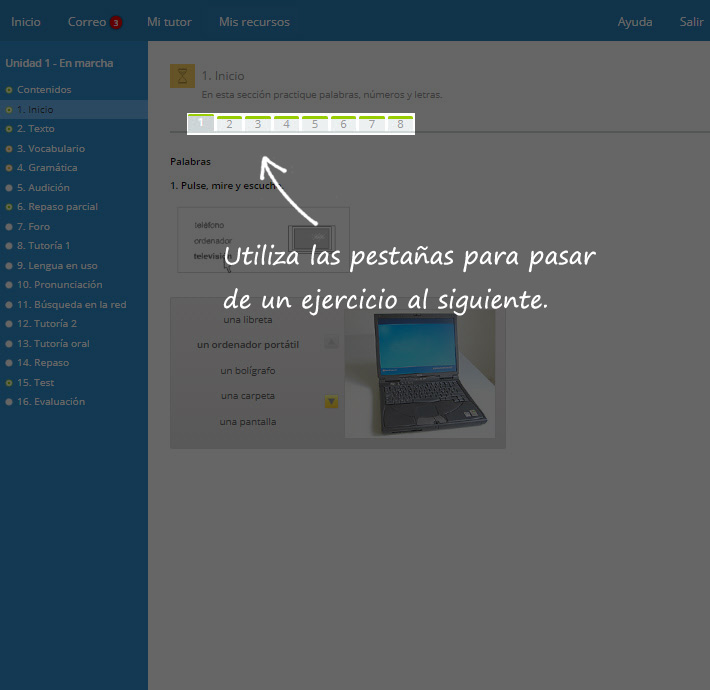Click Salir to log out
The image size is (710, 690).
point(691,22)
